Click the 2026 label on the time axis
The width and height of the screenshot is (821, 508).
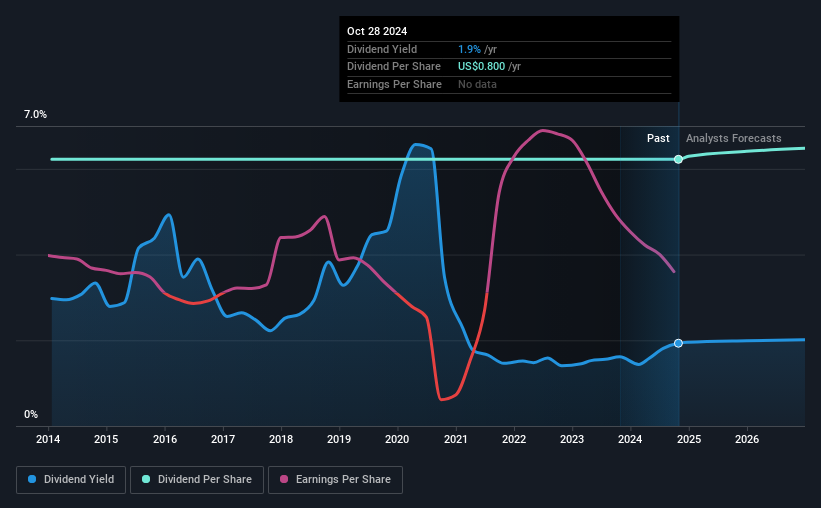click(x=747, y=439)
